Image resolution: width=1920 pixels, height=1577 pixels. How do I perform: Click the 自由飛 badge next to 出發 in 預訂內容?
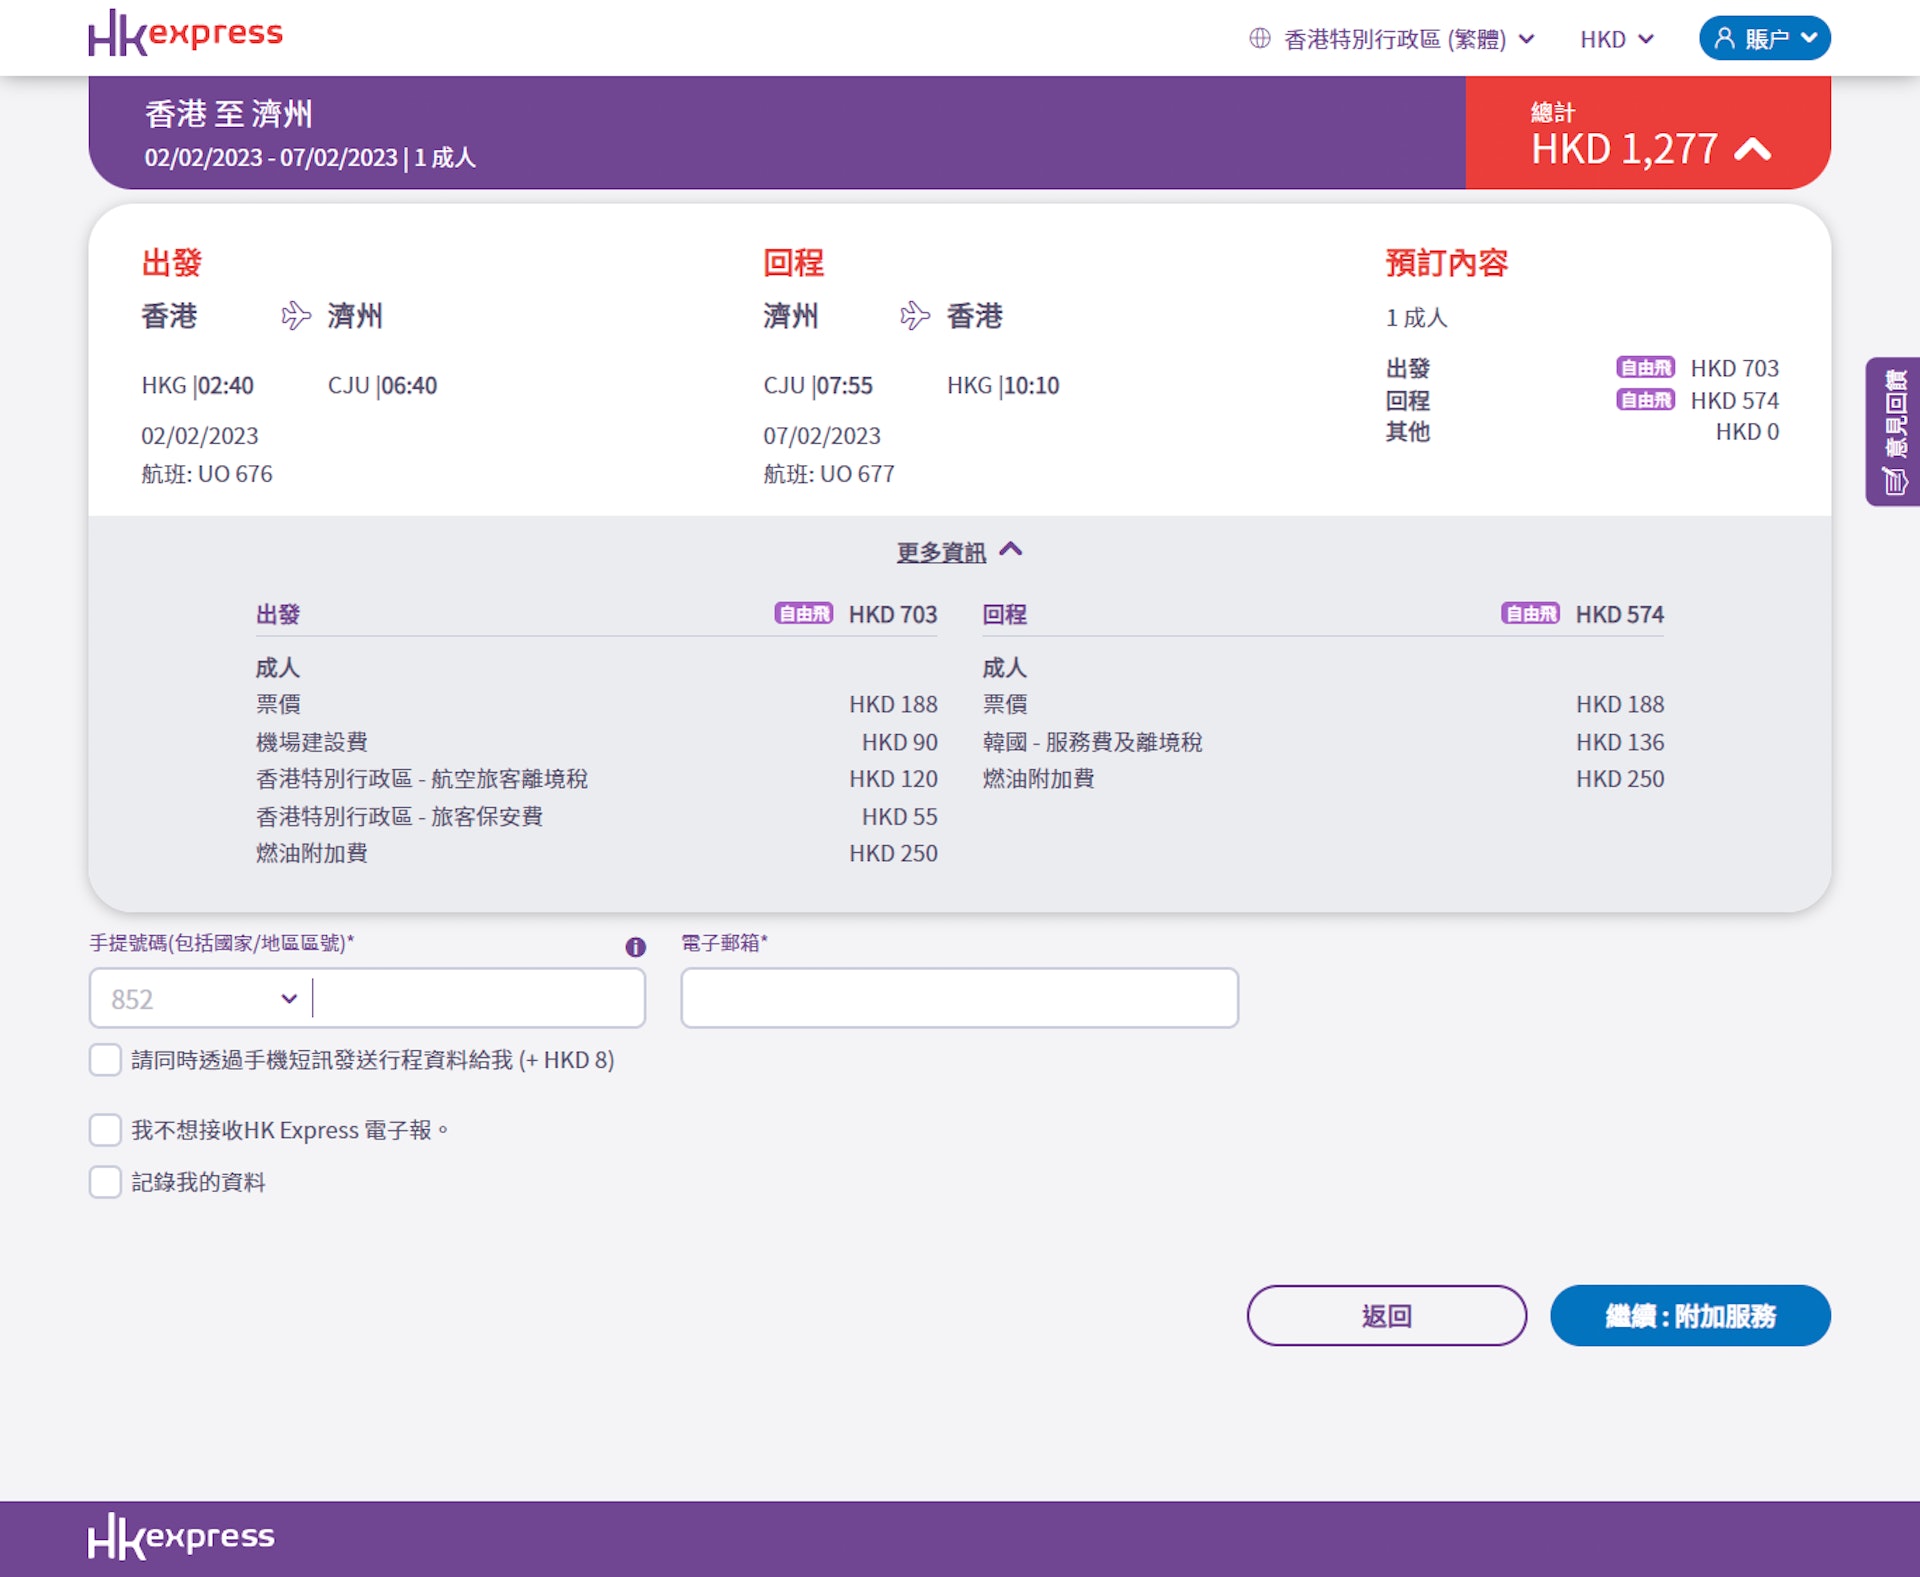point(1644,368)
